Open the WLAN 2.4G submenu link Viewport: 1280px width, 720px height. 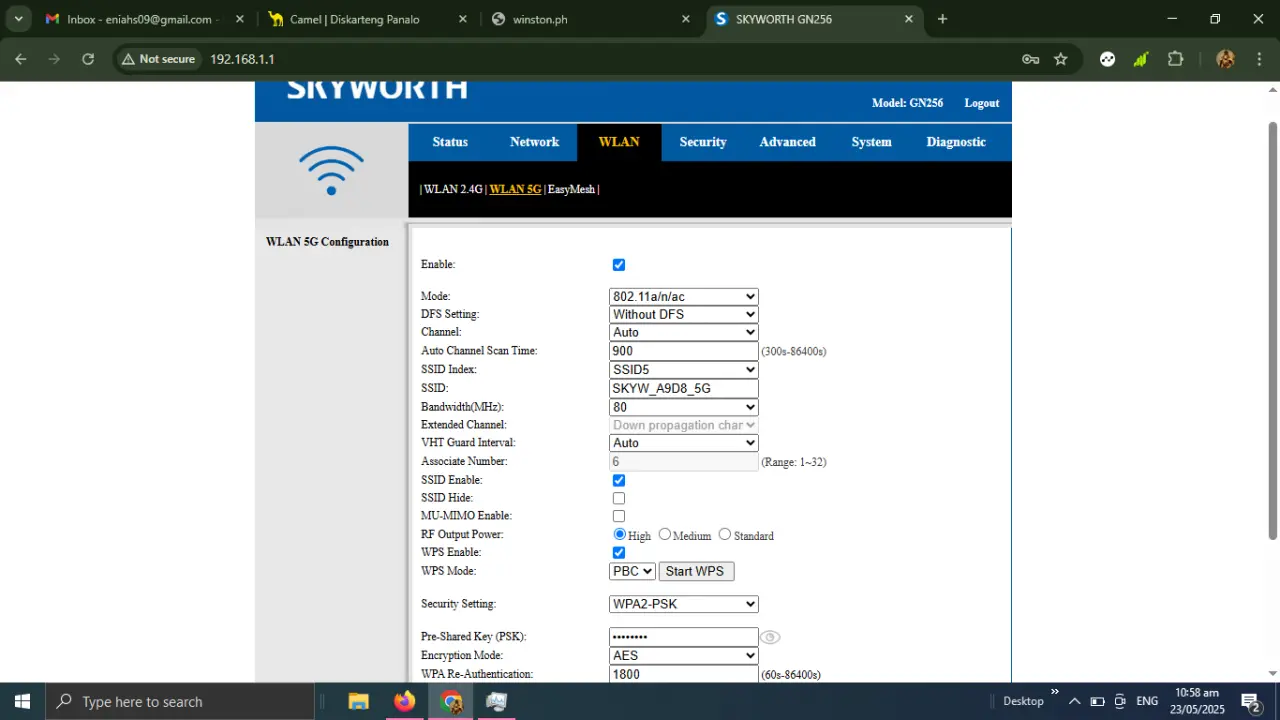(x=453, y=189)
